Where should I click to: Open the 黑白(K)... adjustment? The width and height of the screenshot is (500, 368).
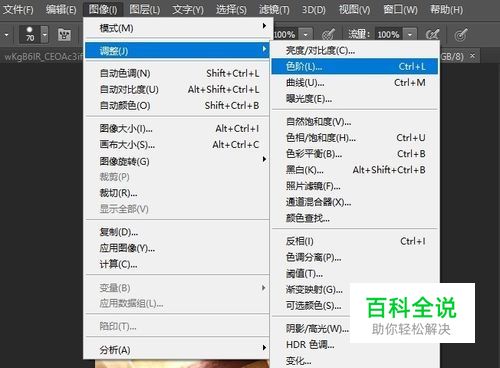(355, 170)
